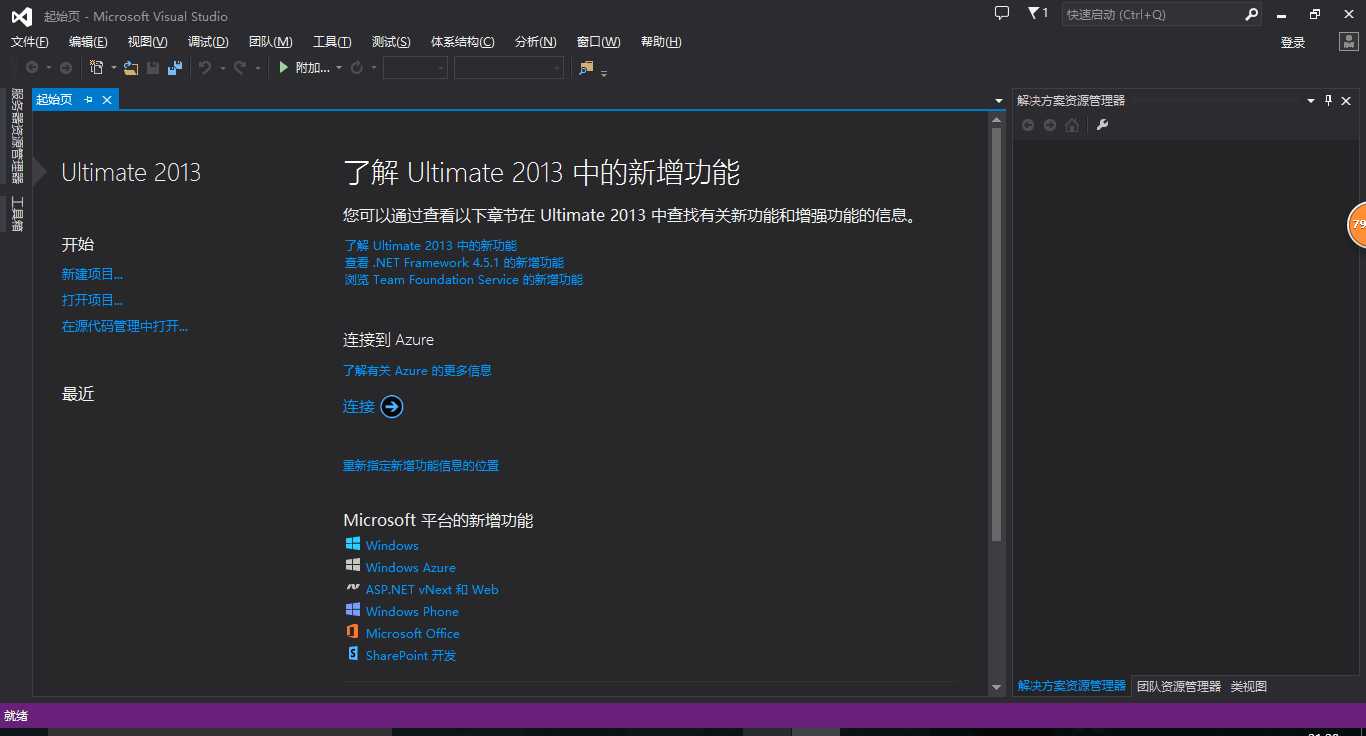
Task: Open 了解有关 Azure 的更多信息 link
Action: pos(417,370)
